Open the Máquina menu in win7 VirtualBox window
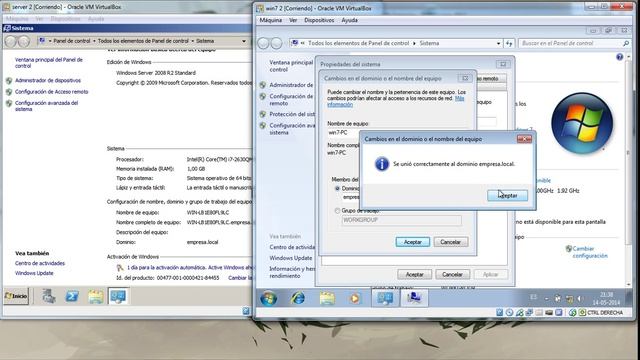The width and height of the screenshot is (640, 360). [271, 20]
